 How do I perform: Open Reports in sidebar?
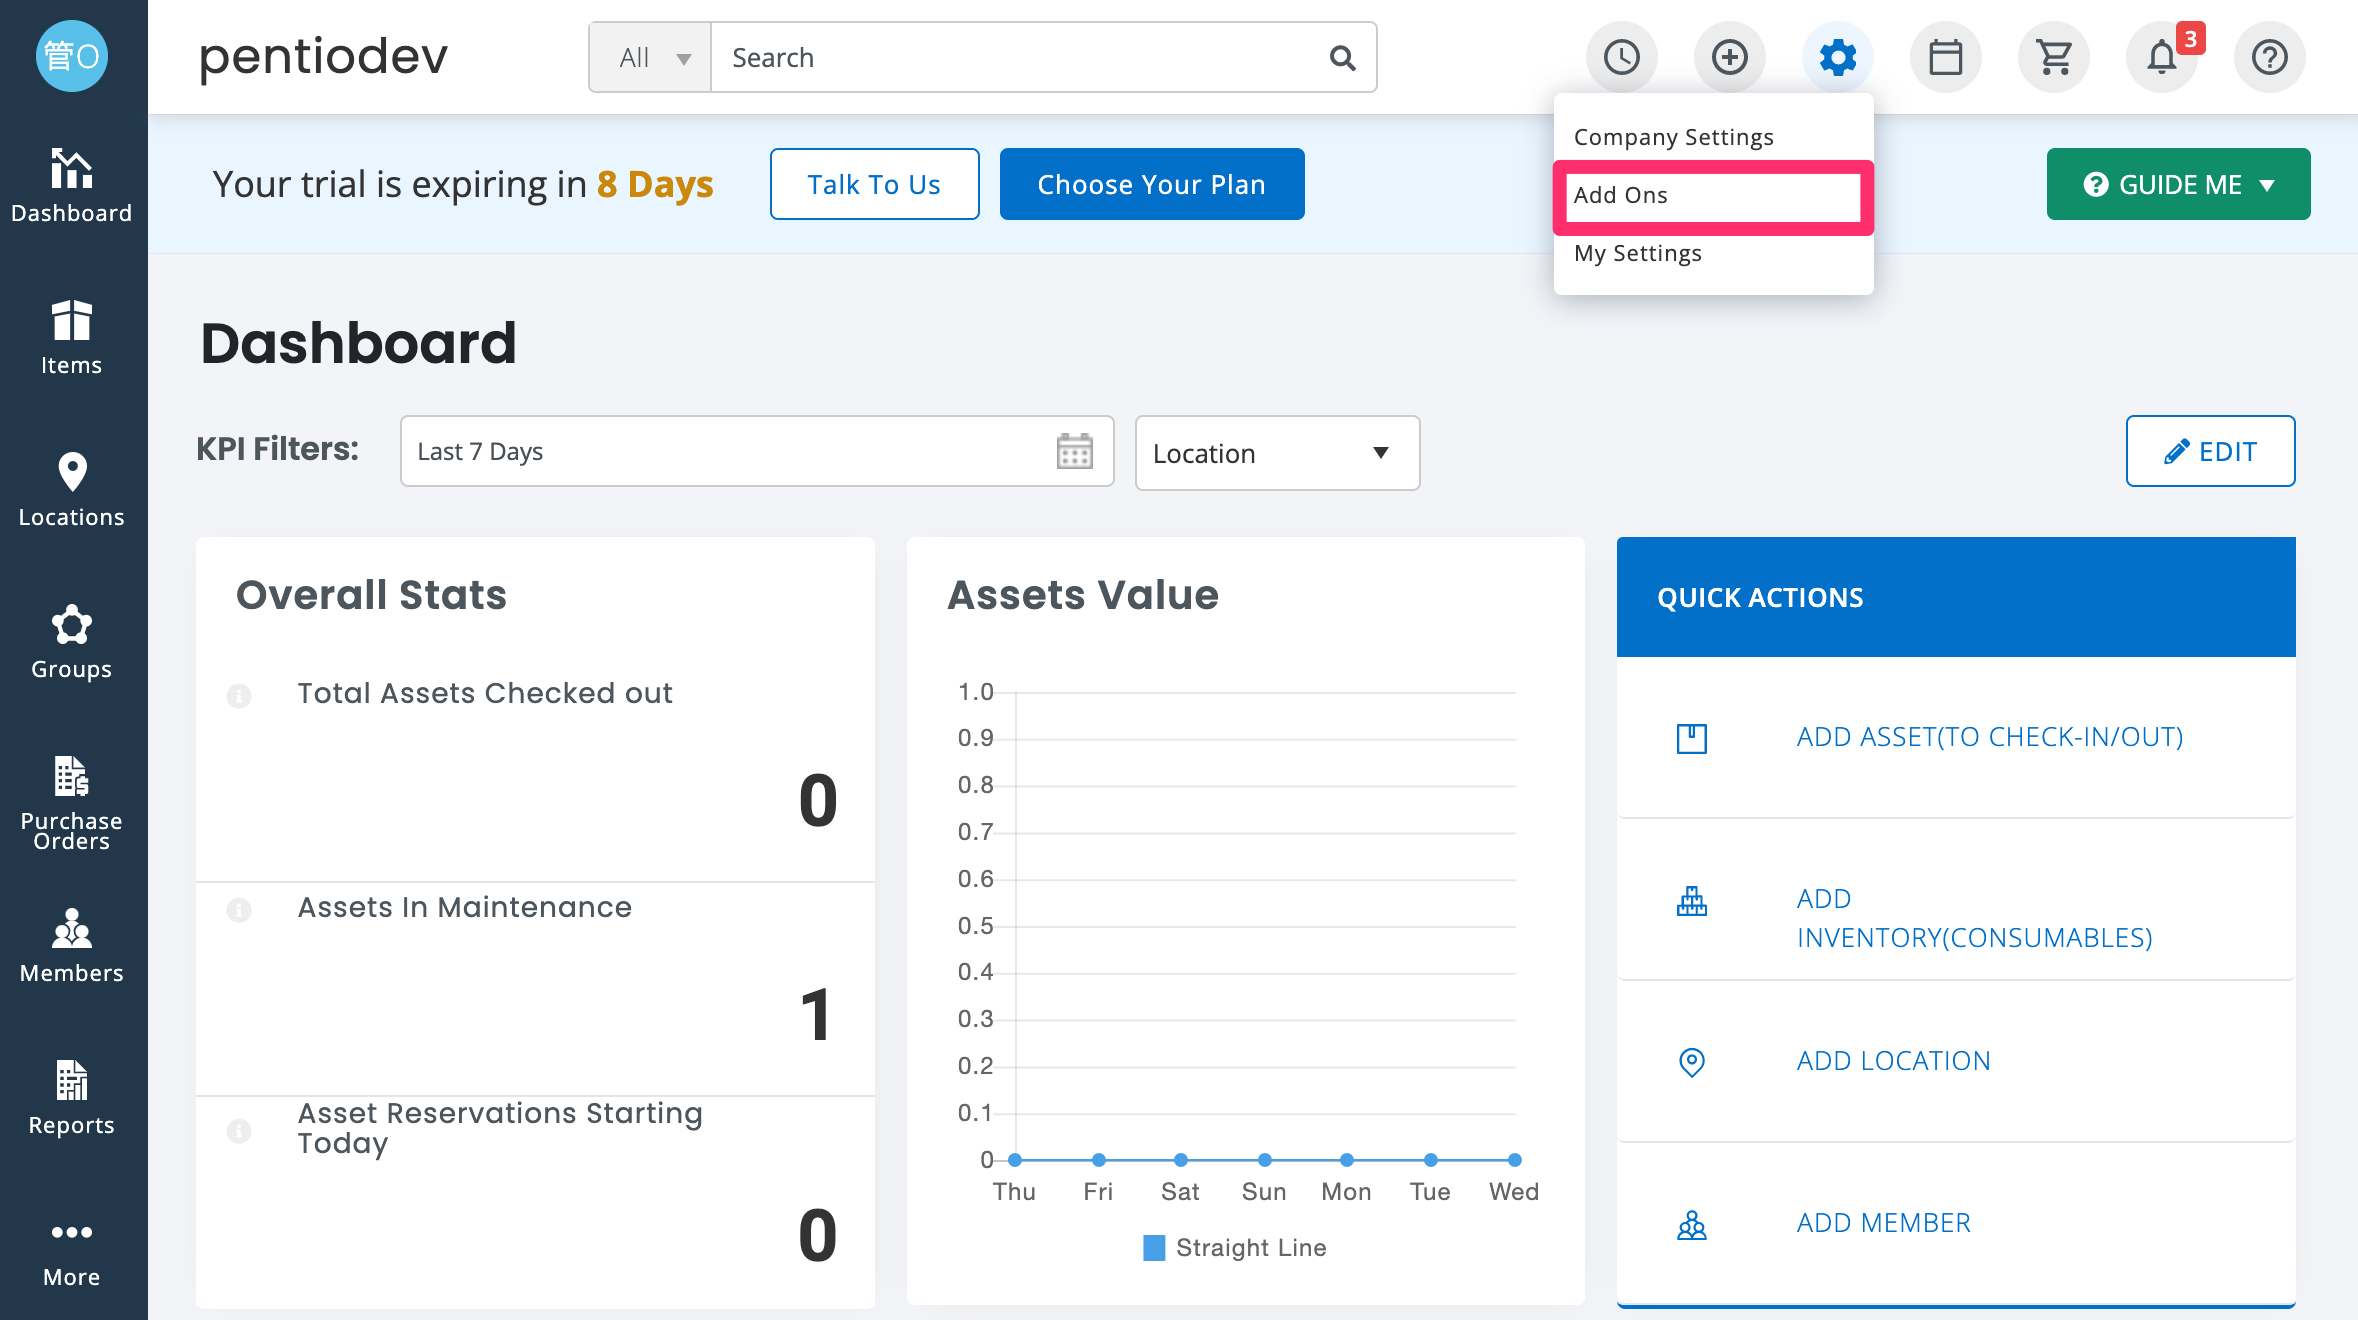tap(72, 1097)
